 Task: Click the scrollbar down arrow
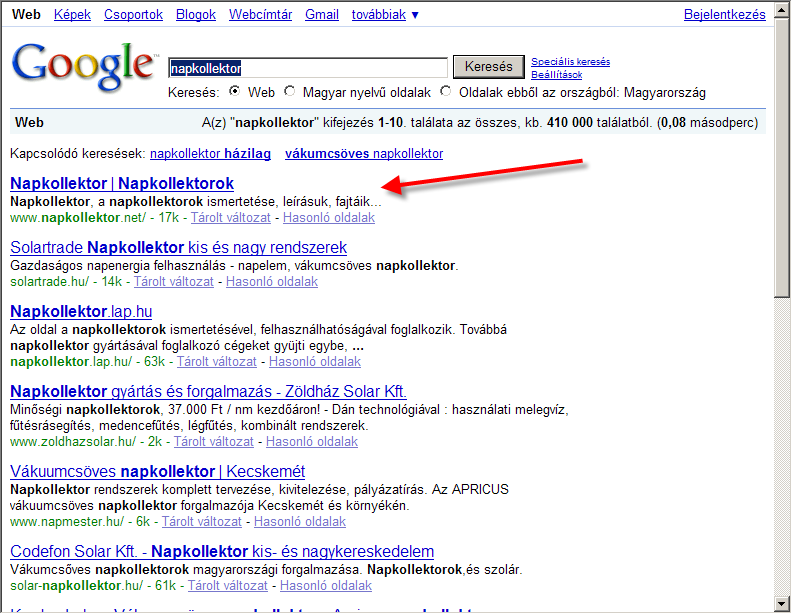point(782,603)
